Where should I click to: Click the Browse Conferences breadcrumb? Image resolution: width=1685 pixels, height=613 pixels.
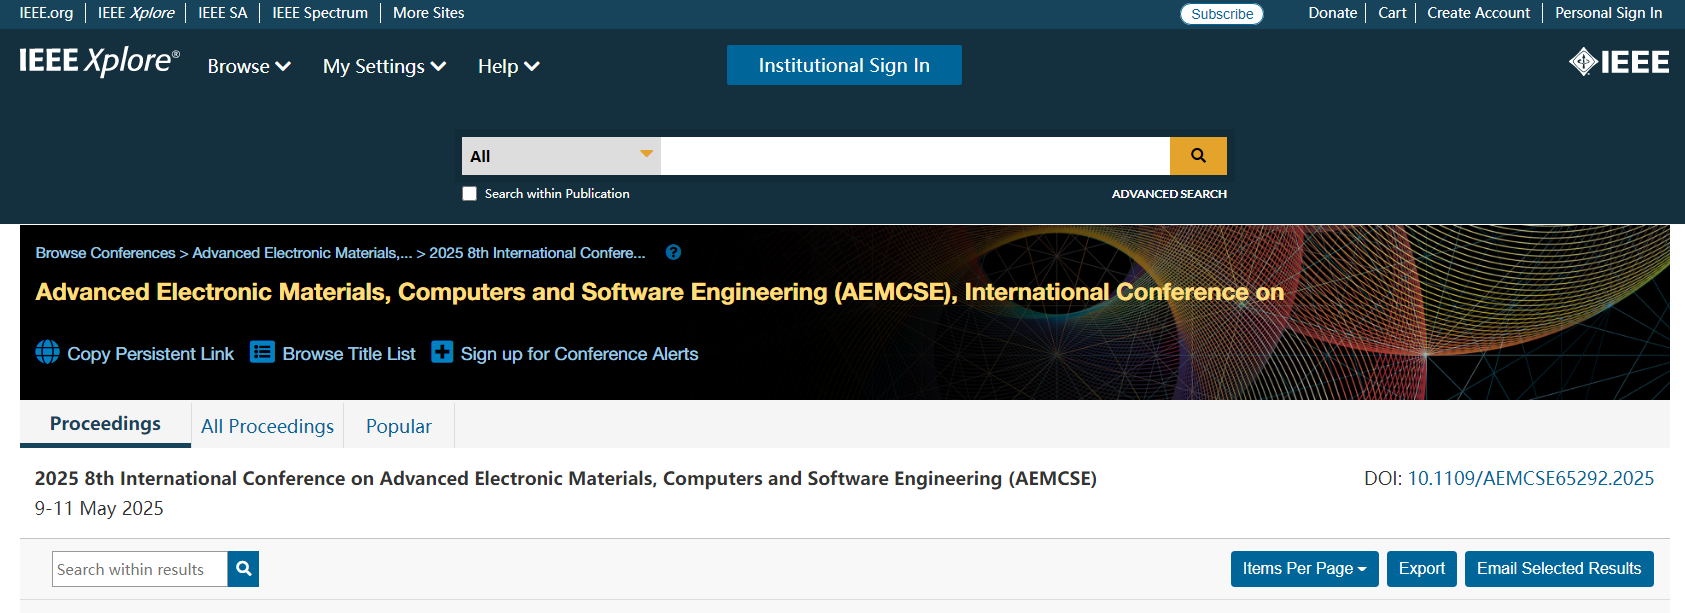pyautogui.click(x=105, y=253)
